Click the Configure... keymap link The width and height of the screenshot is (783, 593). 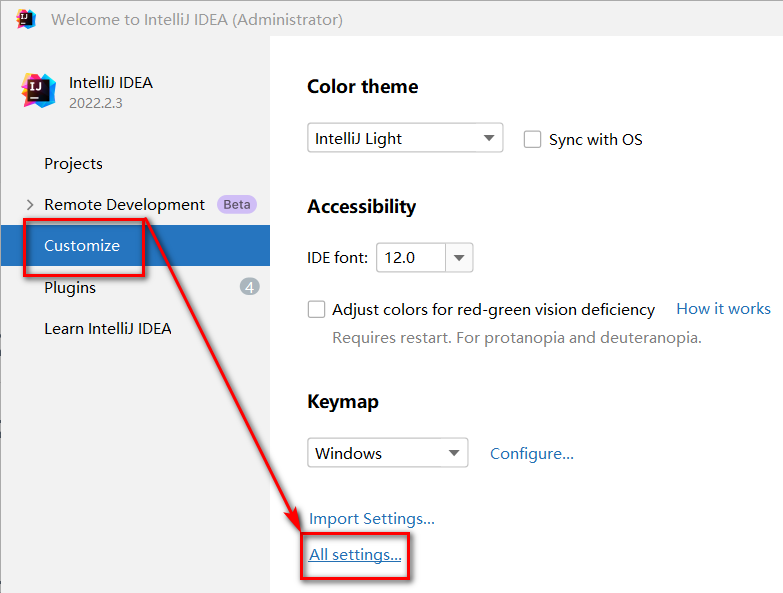click(x=531, y=454)
